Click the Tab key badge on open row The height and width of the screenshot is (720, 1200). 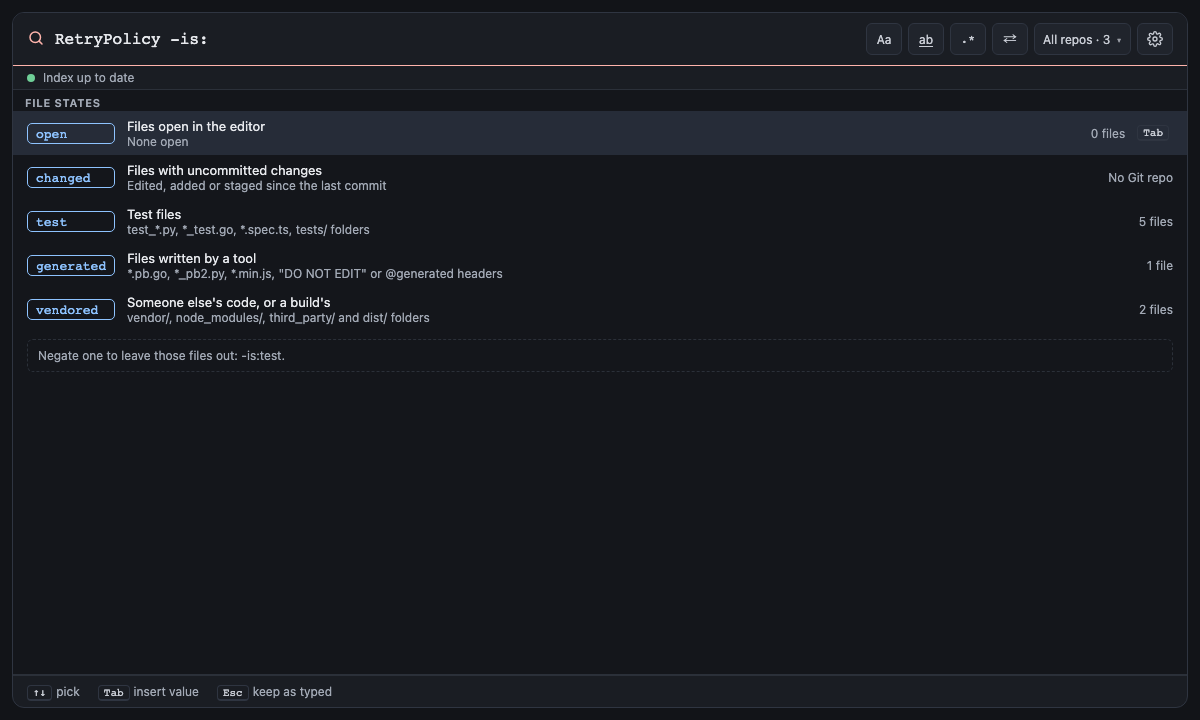click(x=1153, y=133)
